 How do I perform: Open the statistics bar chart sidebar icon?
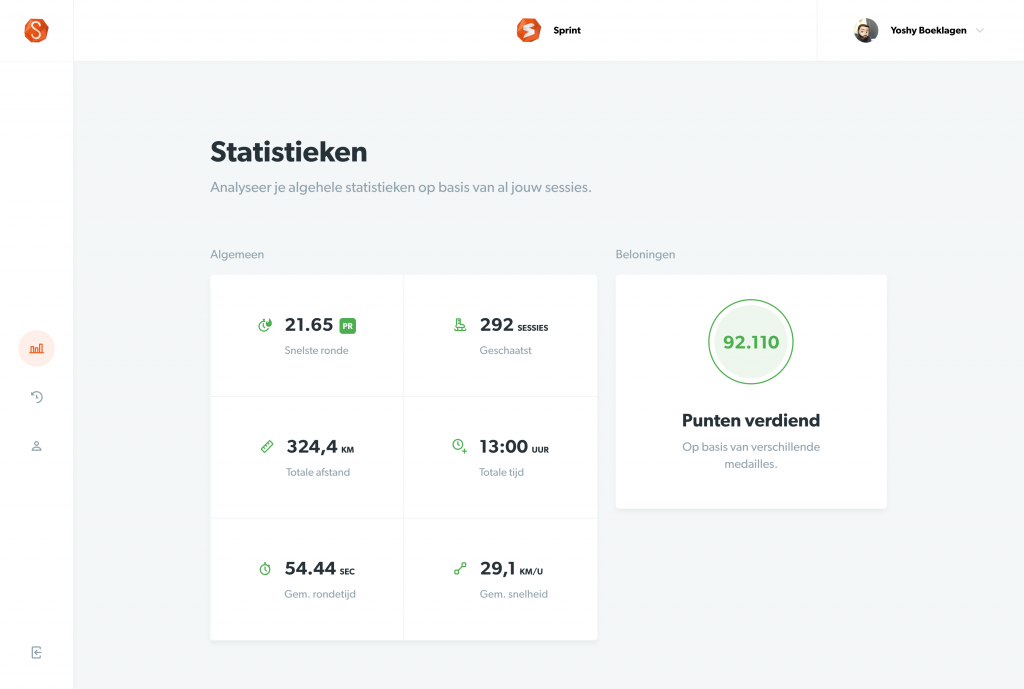pos(37,349)
